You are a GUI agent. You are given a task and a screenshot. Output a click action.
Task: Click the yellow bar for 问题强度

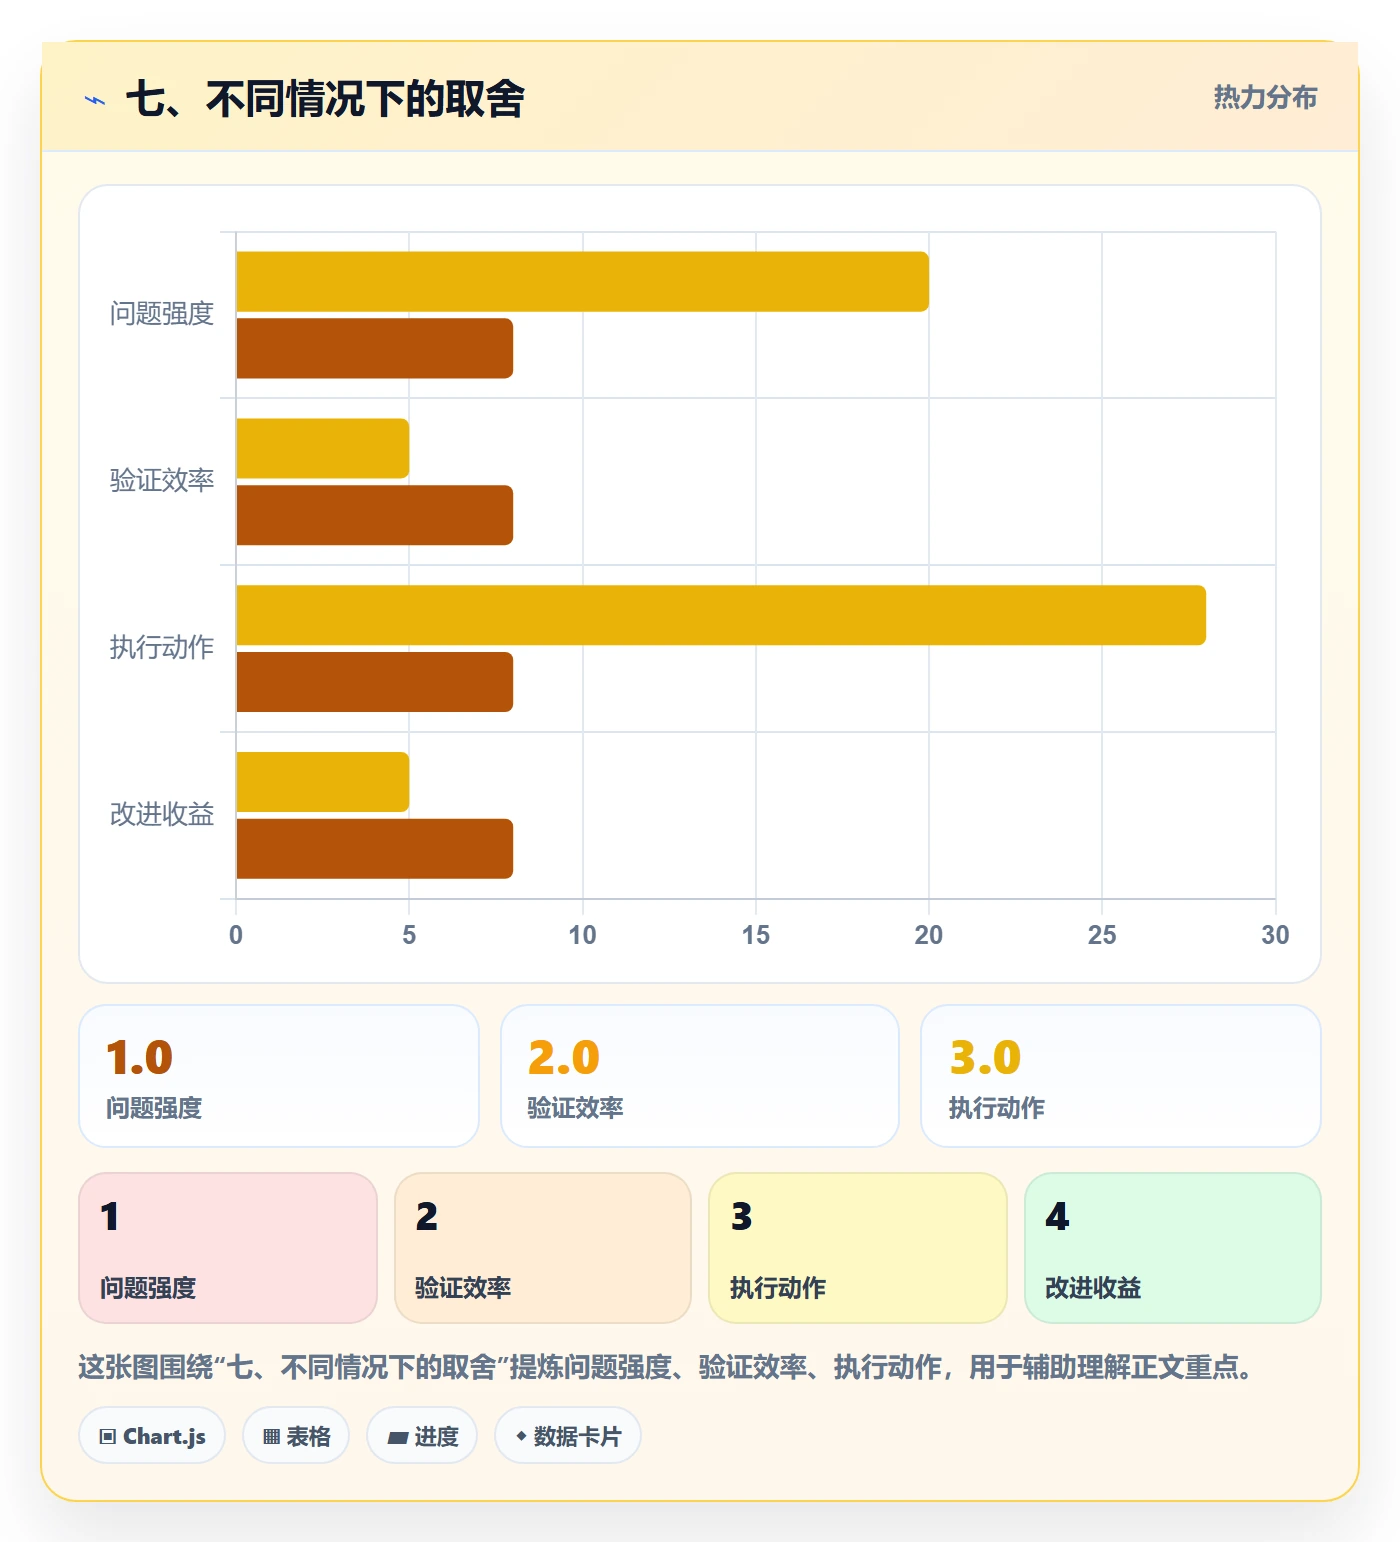(x=582, y=282)
